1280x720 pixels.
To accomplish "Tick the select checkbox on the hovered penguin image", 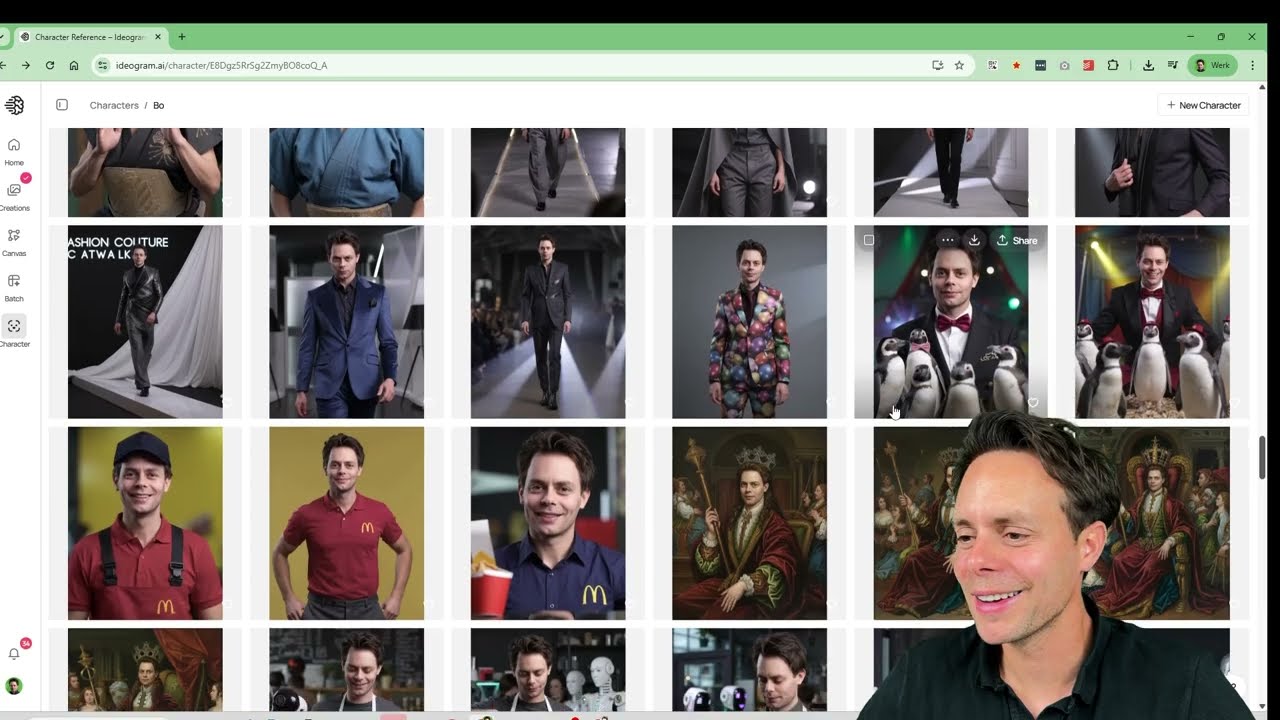I will (x=868, y=240).
